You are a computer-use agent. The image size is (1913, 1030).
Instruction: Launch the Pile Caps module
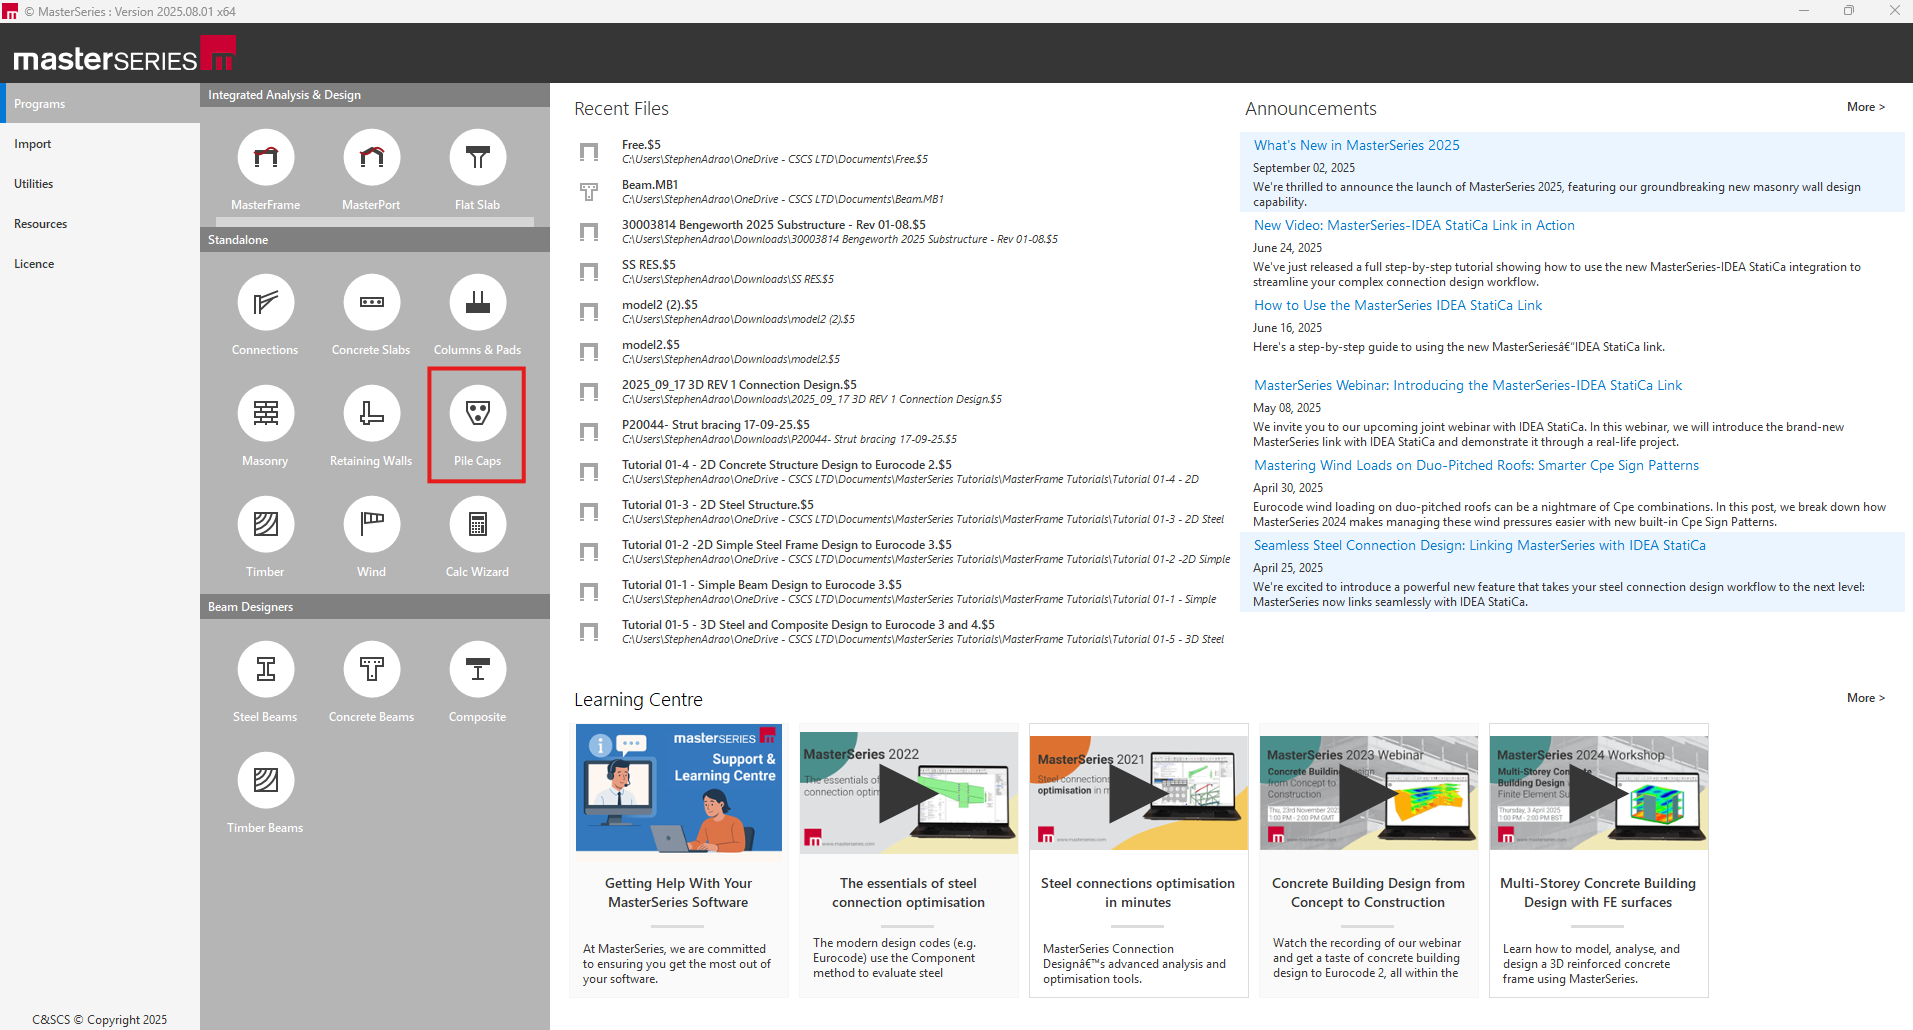[x=477, y=414]
